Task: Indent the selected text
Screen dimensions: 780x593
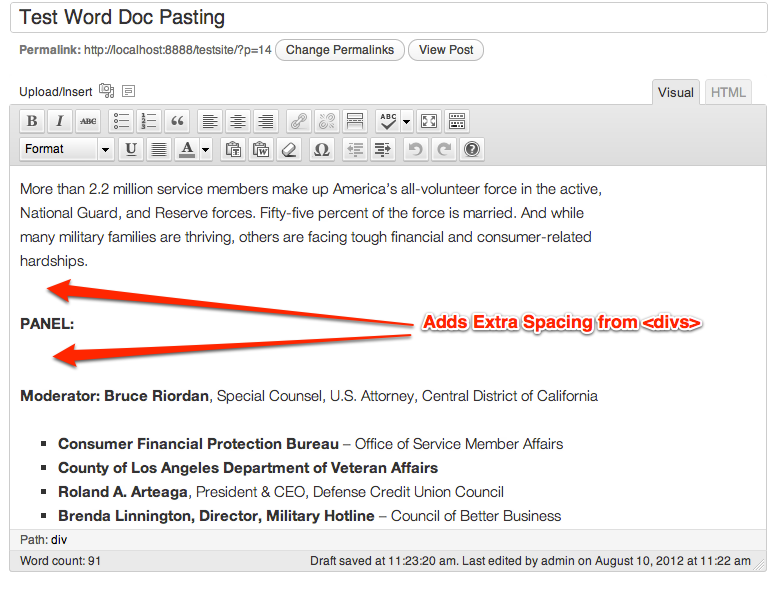Action: pyautogui.click(x=383, y=149)
